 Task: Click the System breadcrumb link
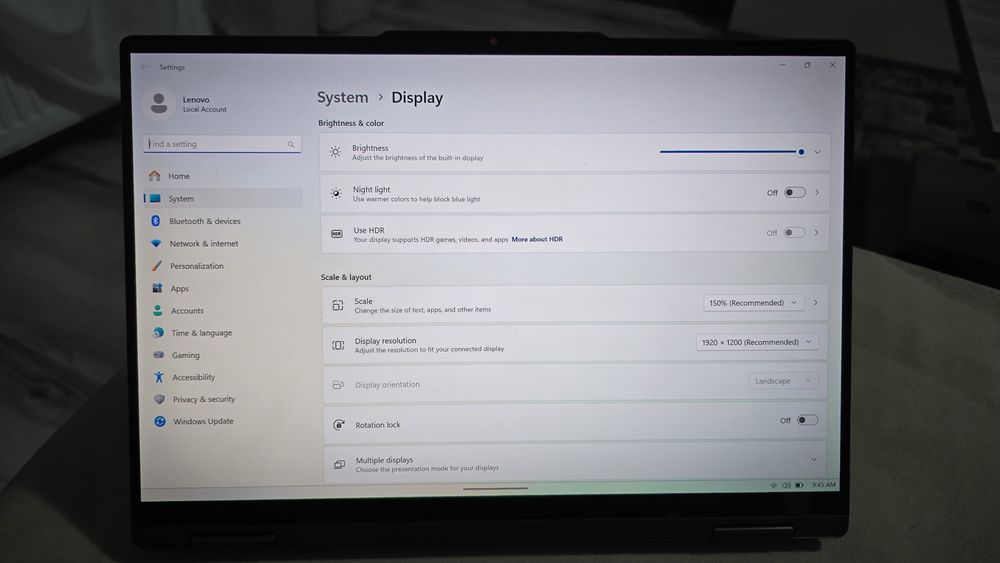point(342,97)
